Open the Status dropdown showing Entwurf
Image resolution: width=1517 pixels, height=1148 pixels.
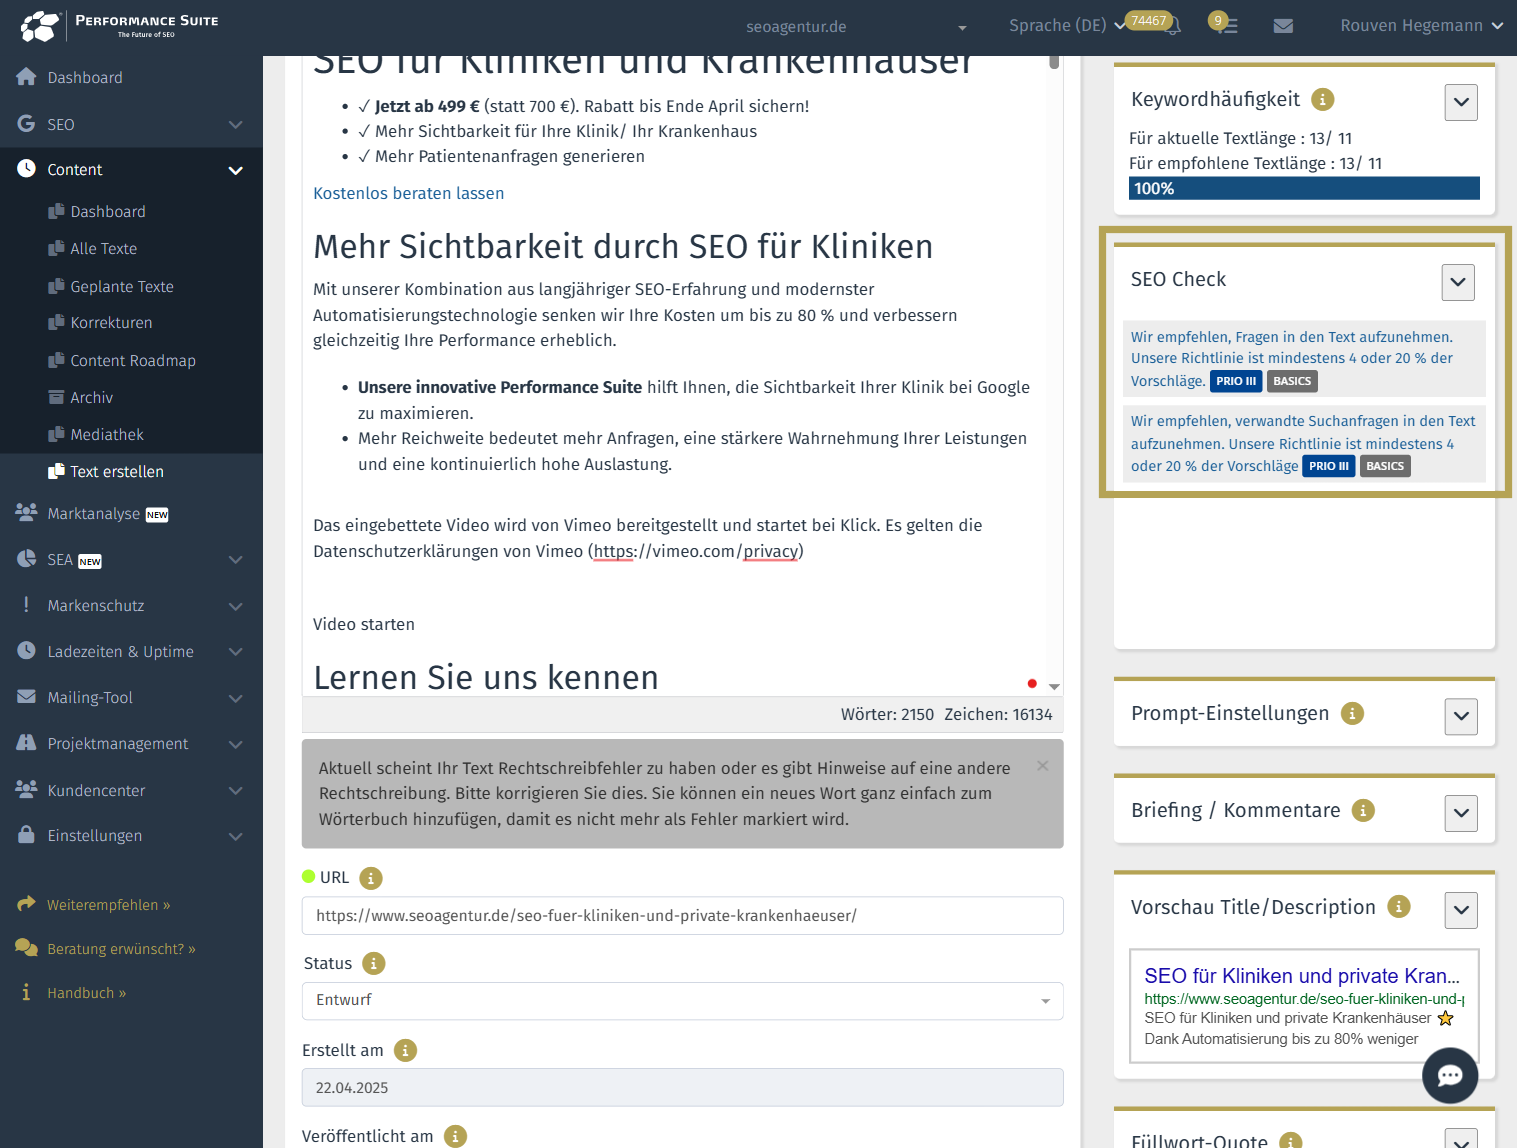(683, 1001)
